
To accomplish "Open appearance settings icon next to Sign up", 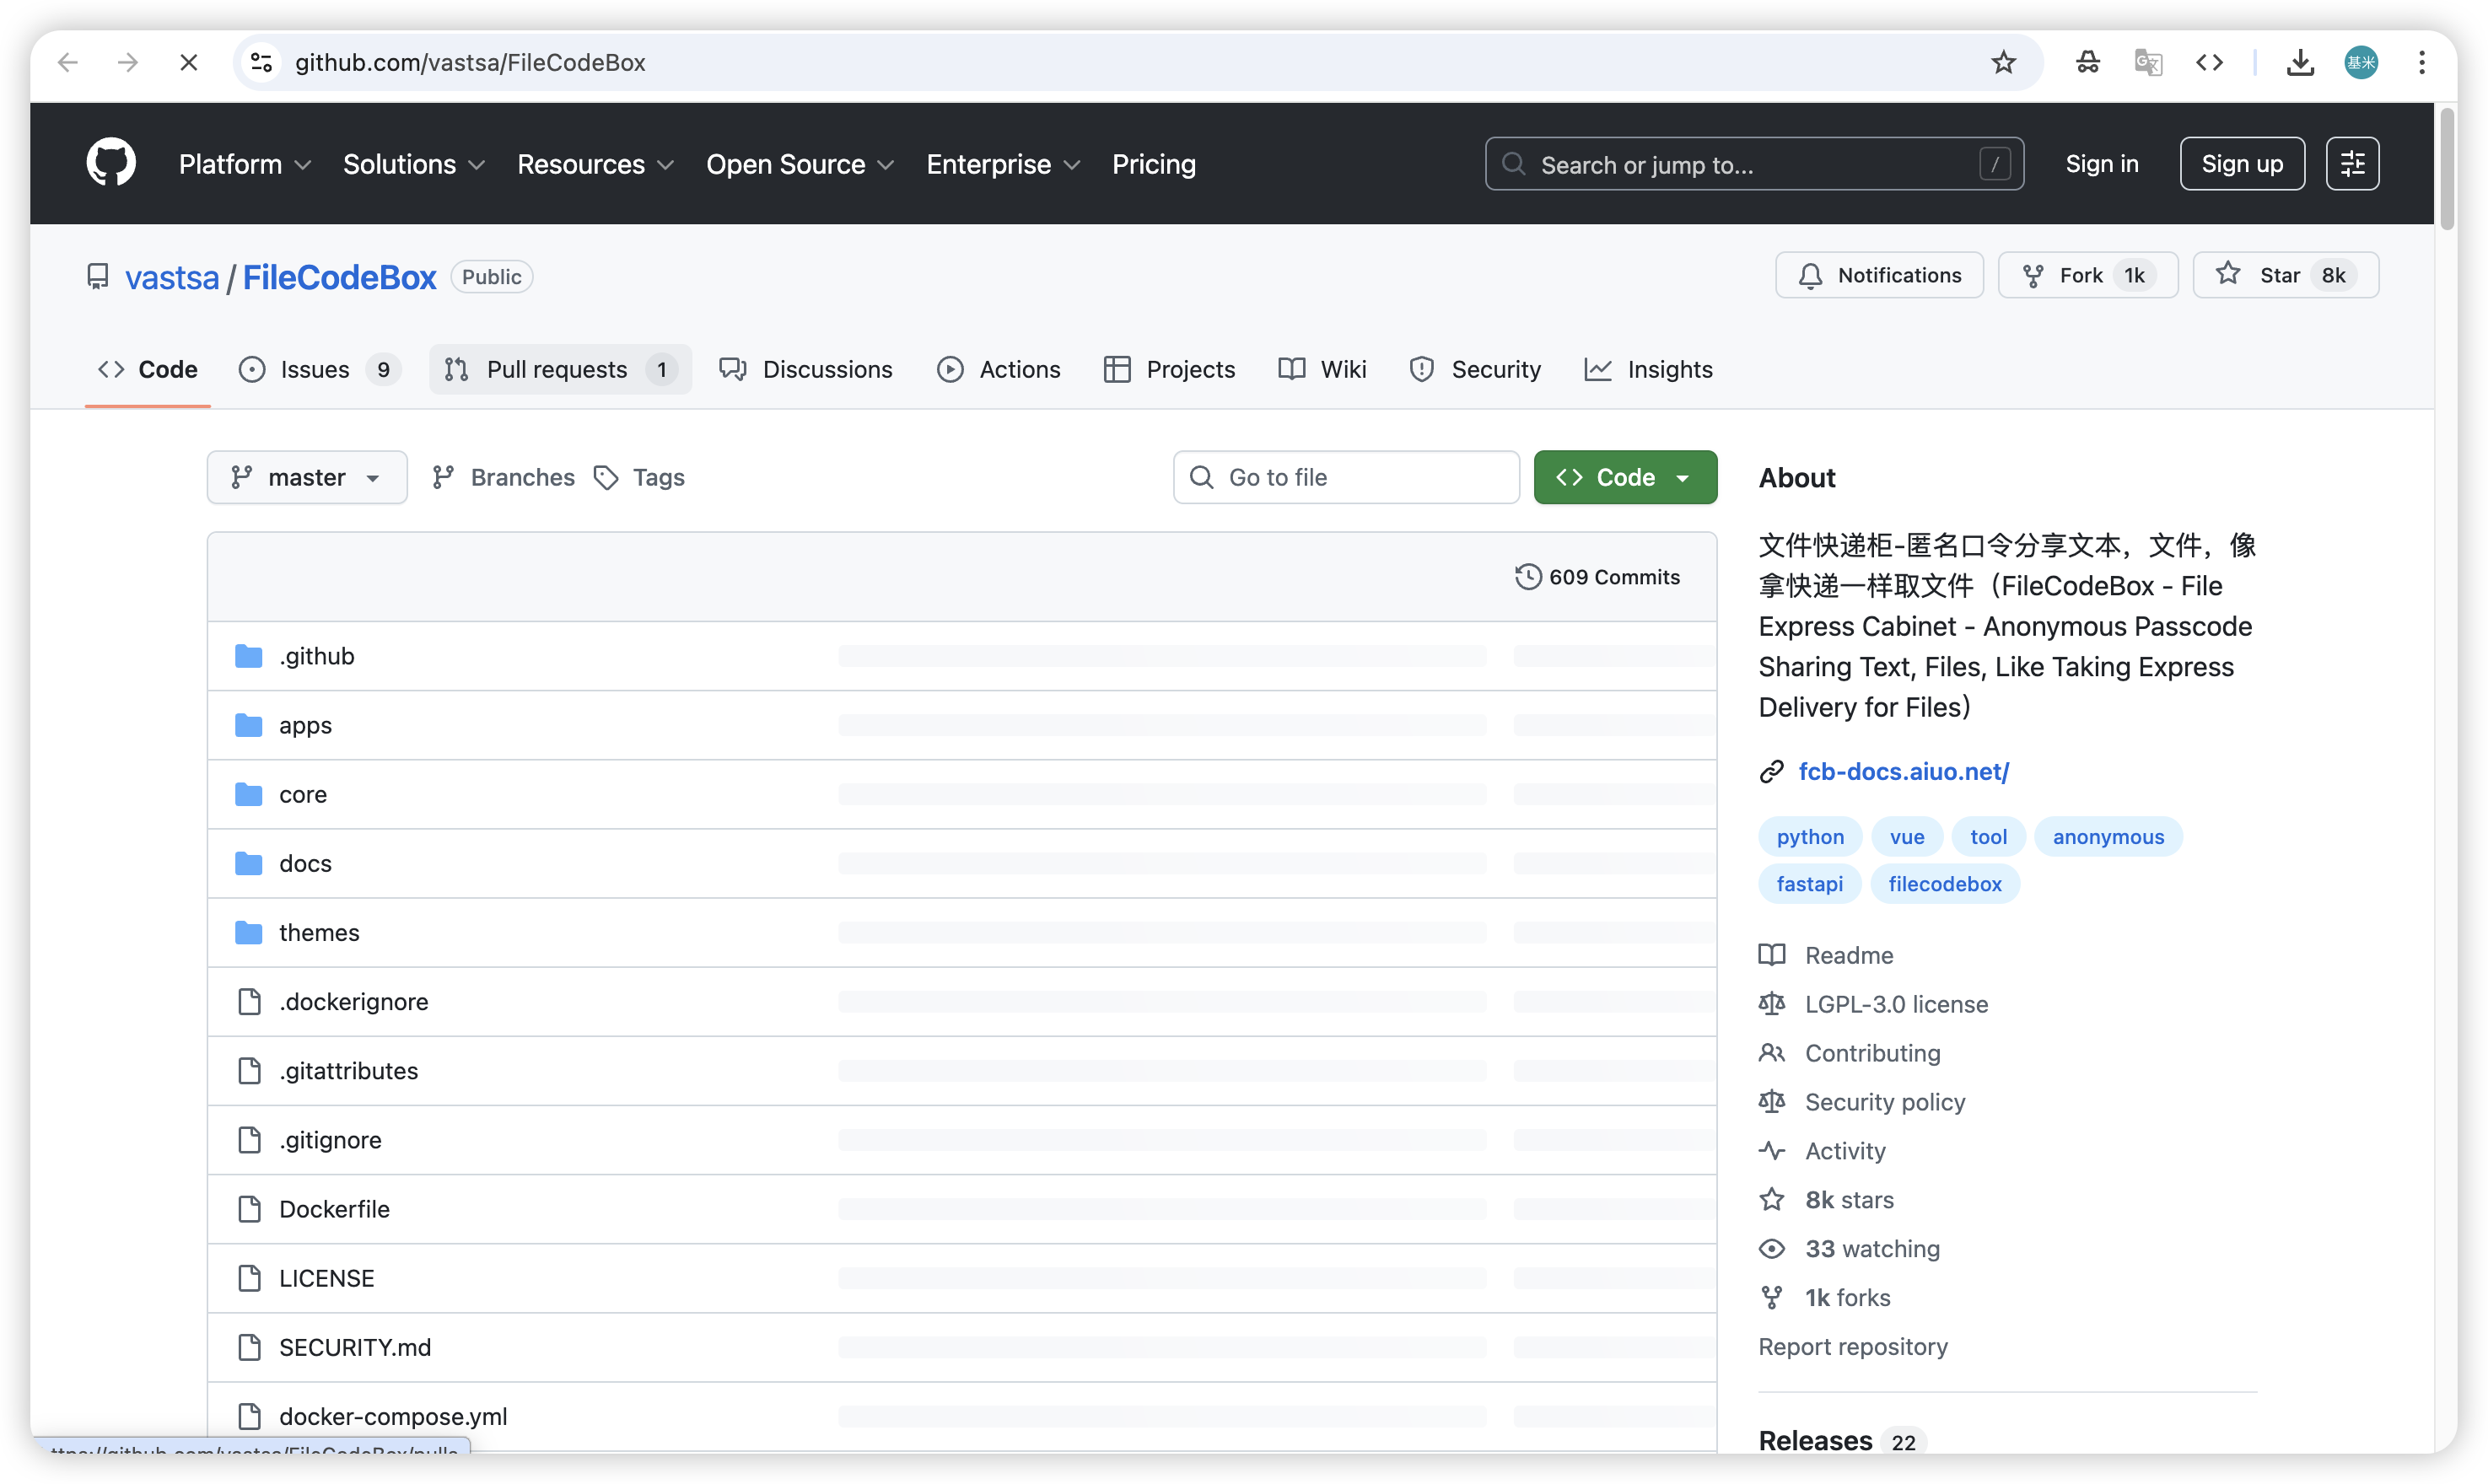I will tap(2352, 163).
